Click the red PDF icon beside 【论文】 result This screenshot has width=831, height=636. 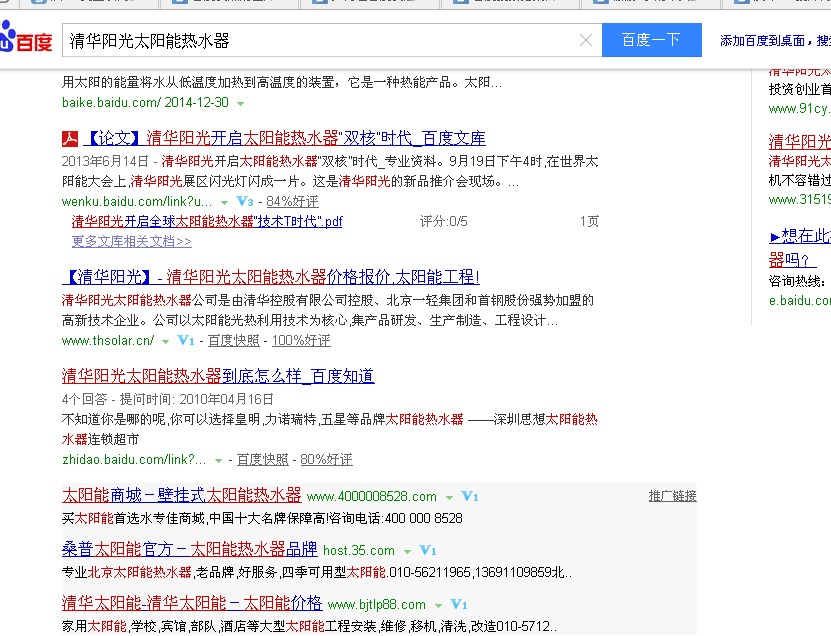pyautogui.click(x=70, y=139)
